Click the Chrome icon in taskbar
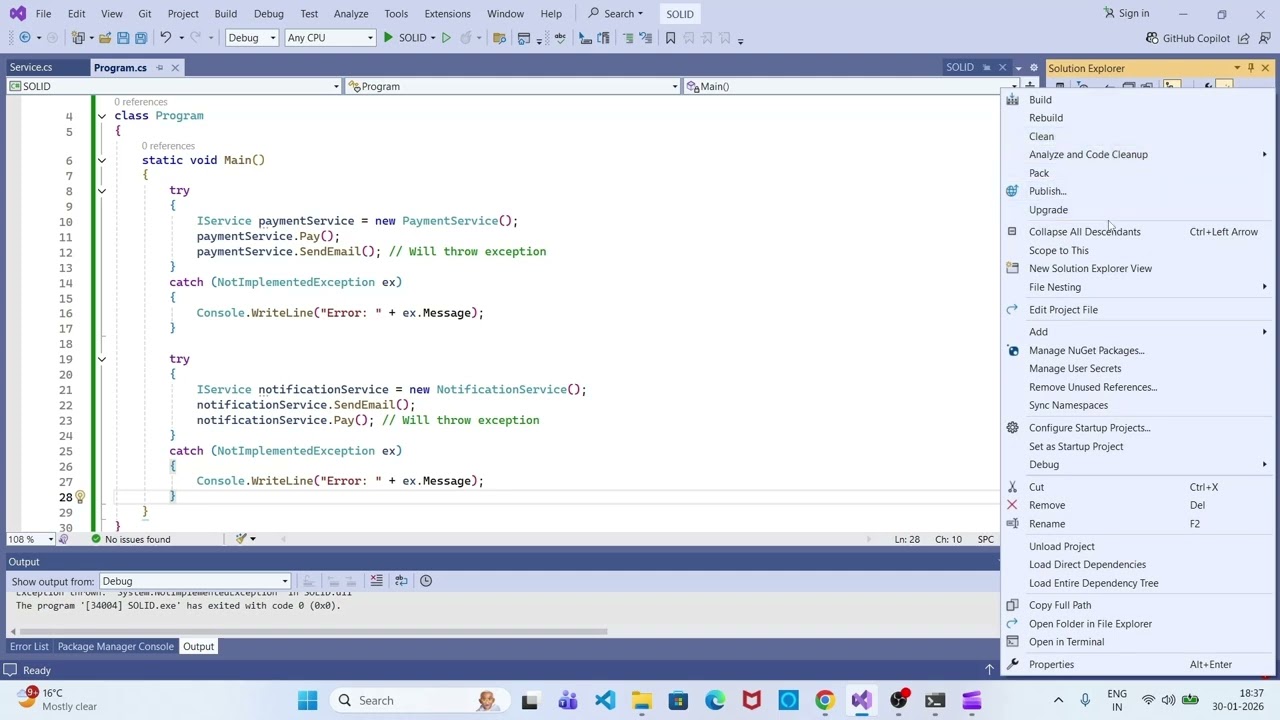This screenshot has width=1280, height=720. (x=825, y=701)
